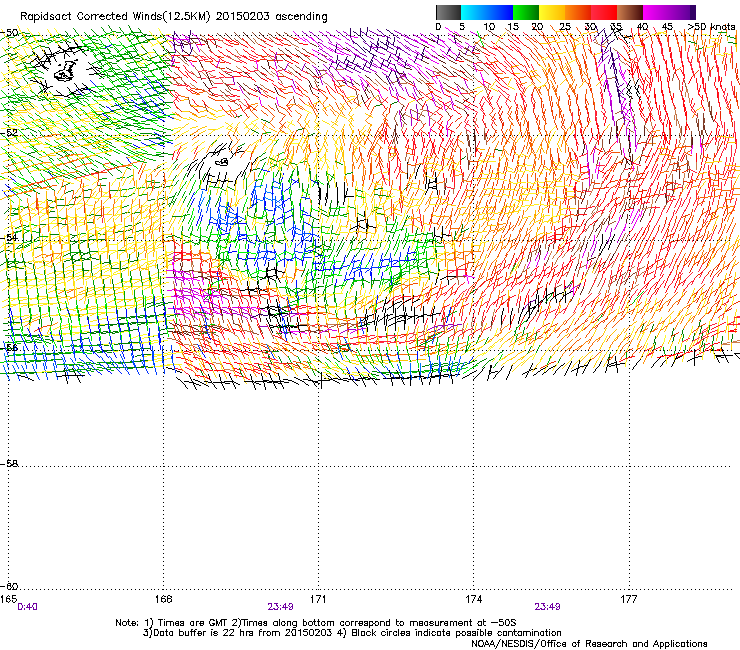Click the date '20150203 ascending' in title

point(271,17)
